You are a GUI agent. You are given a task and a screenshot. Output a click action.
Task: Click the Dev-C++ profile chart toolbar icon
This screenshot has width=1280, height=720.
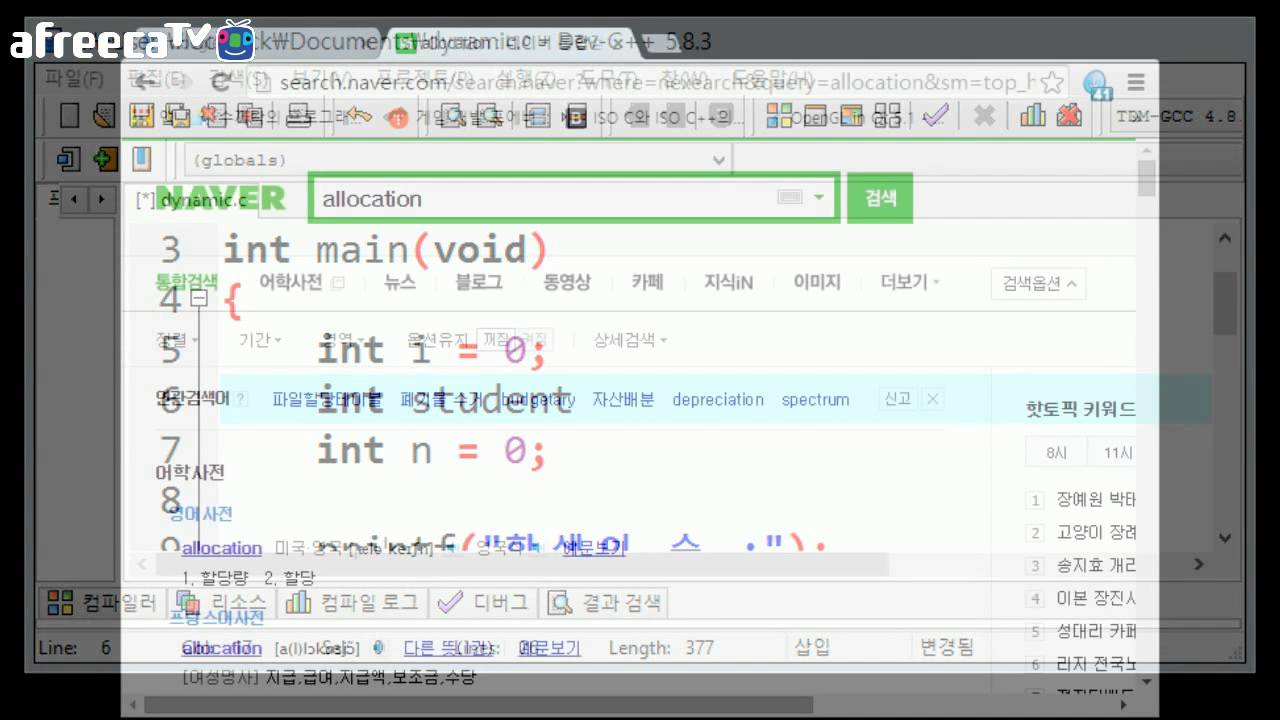point(1033,115)
